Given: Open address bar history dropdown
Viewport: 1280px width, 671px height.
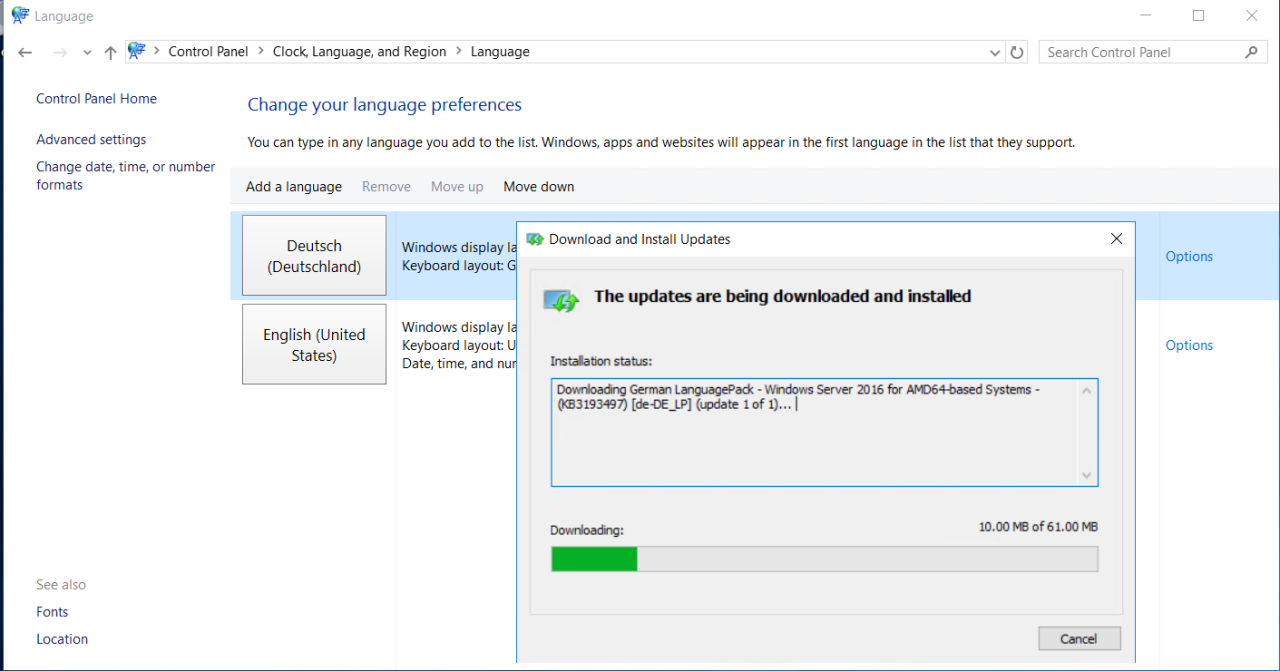Looking at the screenshot, I should 995,52.
